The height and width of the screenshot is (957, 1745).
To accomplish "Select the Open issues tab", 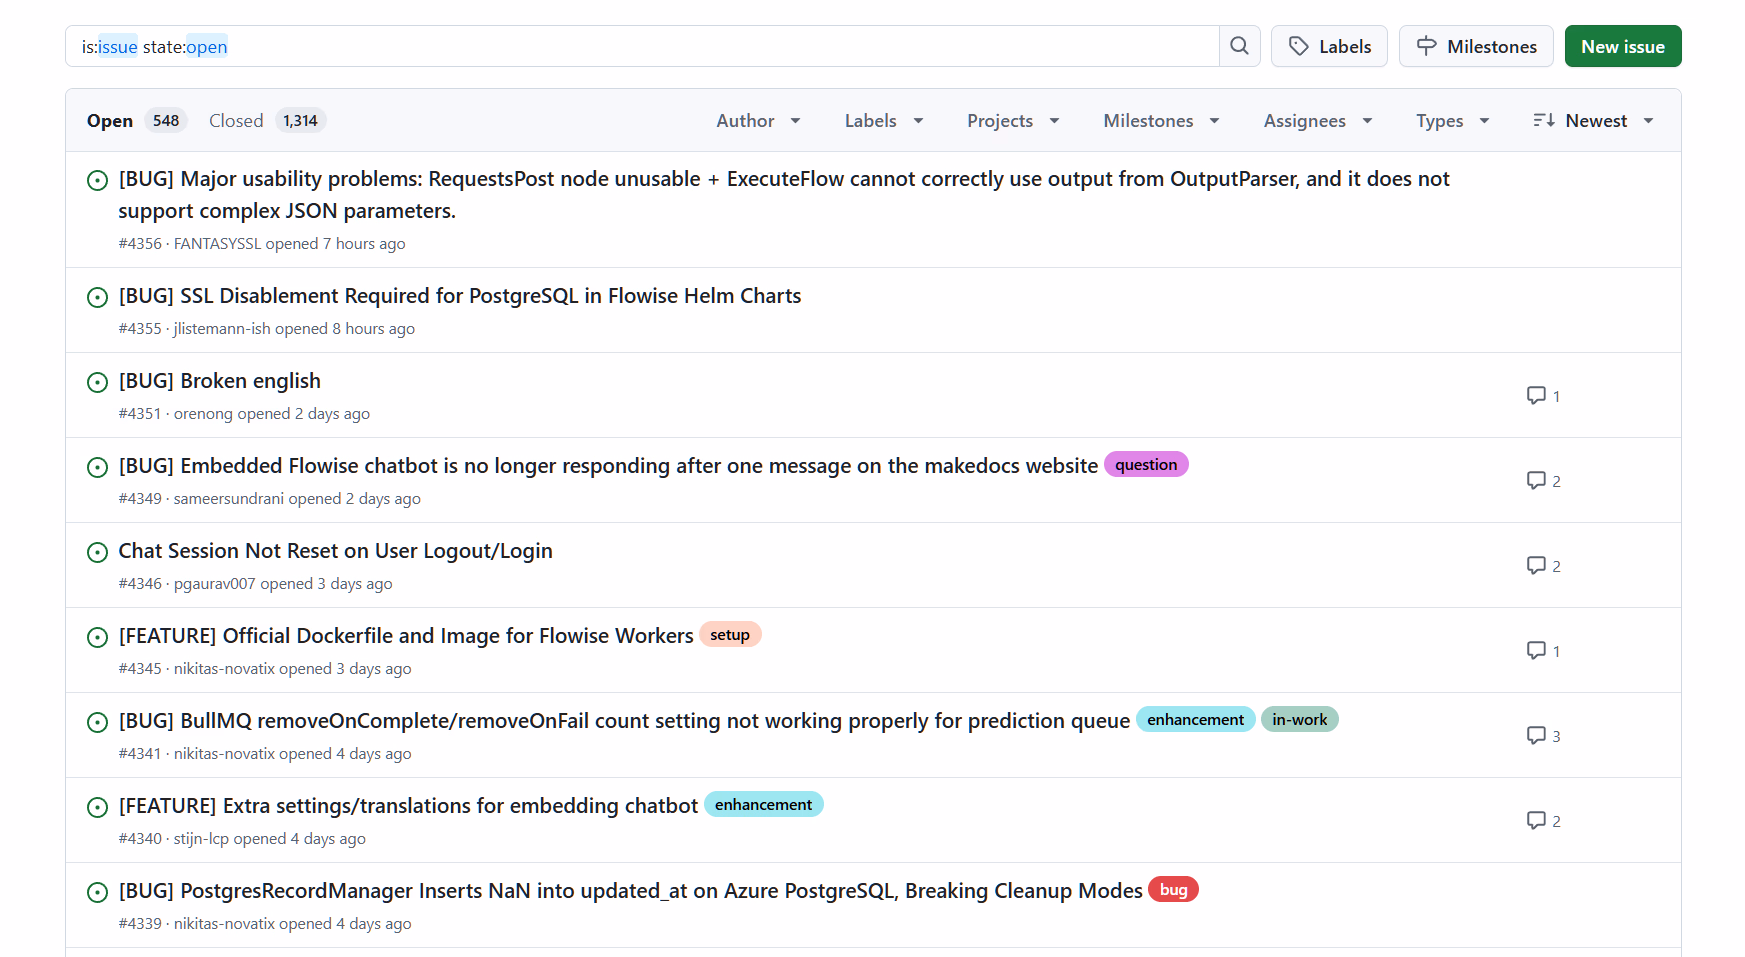I will pos(135,121).
